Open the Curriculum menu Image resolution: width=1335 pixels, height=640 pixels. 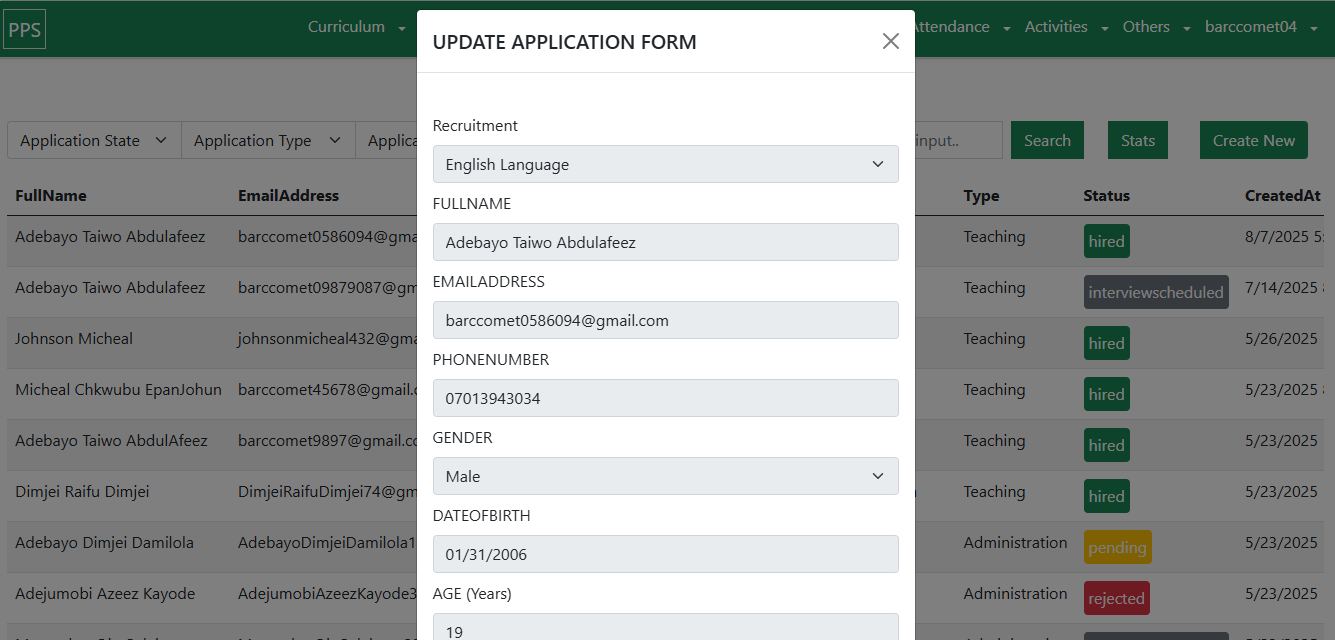(356, 27)
